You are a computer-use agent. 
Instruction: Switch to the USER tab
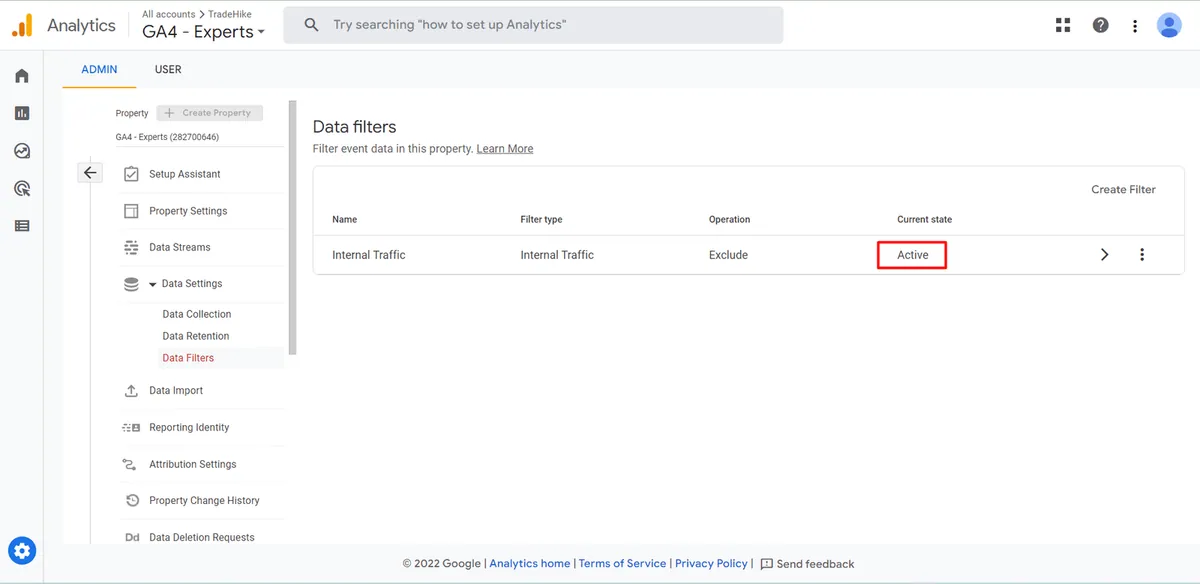(x=168, y=70)
